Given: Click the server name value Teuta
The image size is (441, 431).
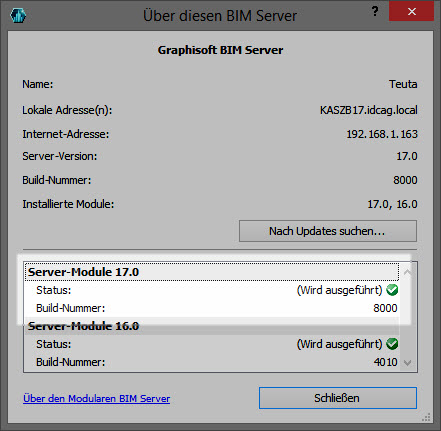Looking at the screenshot, I should [x=403, y=84].
